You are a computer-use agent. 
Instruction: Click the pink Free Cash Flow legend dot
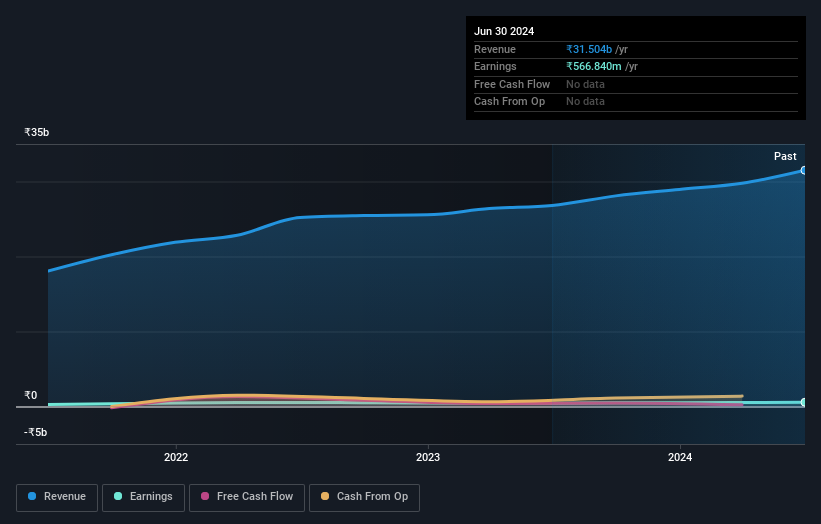coord(205,496)
